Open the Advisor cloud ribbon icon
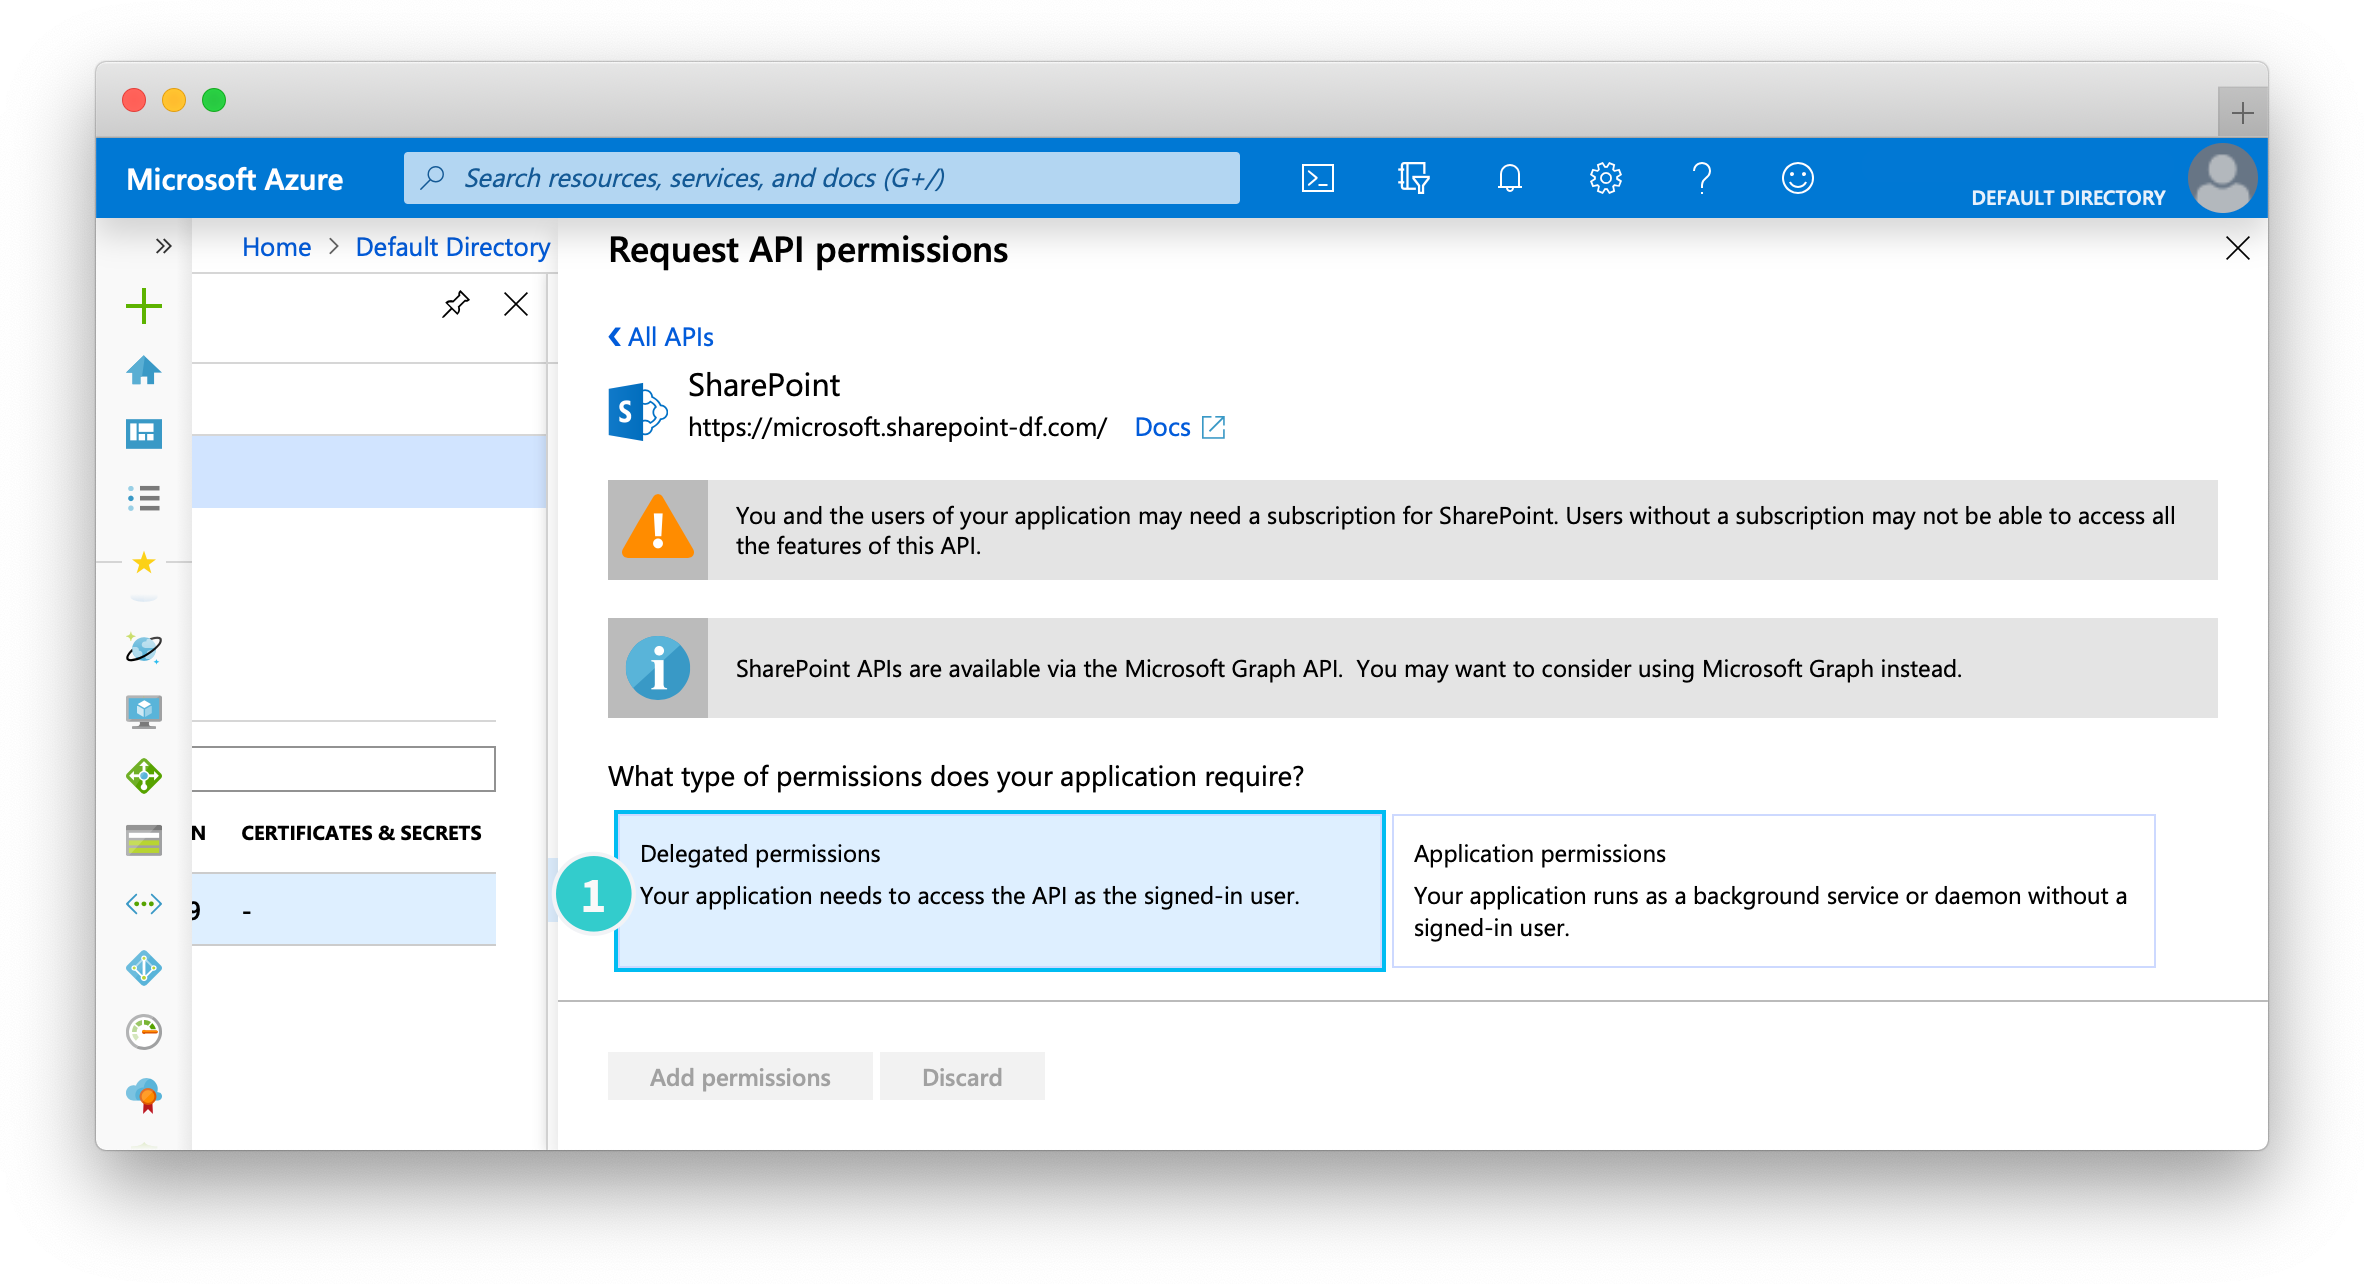This screenshot has height=1284, width=2364. tap(144, 1096)
